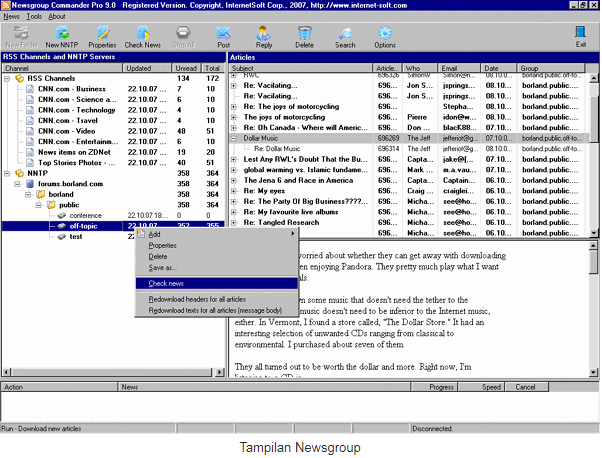Click the Stop All toolbar icon
Screen dimensions: 602x458
tap(184, 33)
